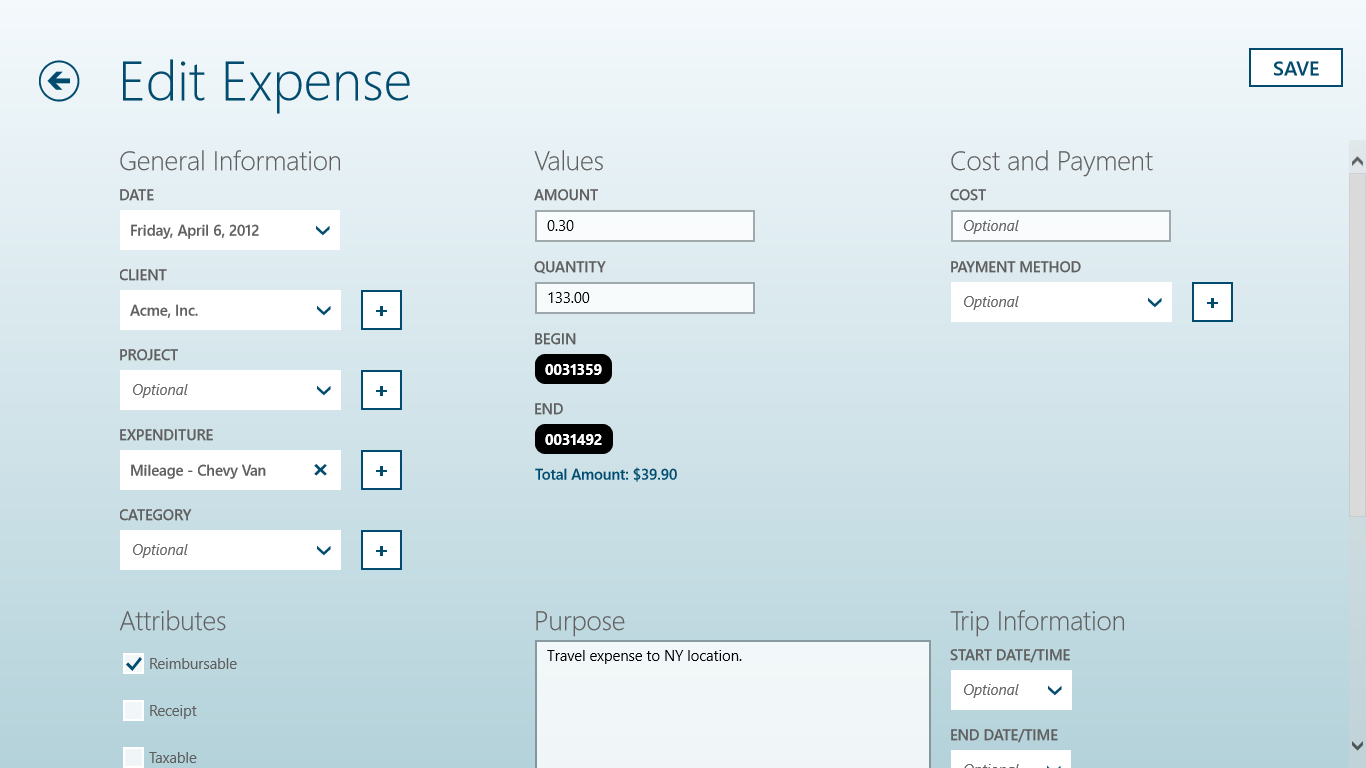Image resolution: width=1366 pixels, height=768 pixels.
Task: Click the Edit Expense page title
Action: 265,82
